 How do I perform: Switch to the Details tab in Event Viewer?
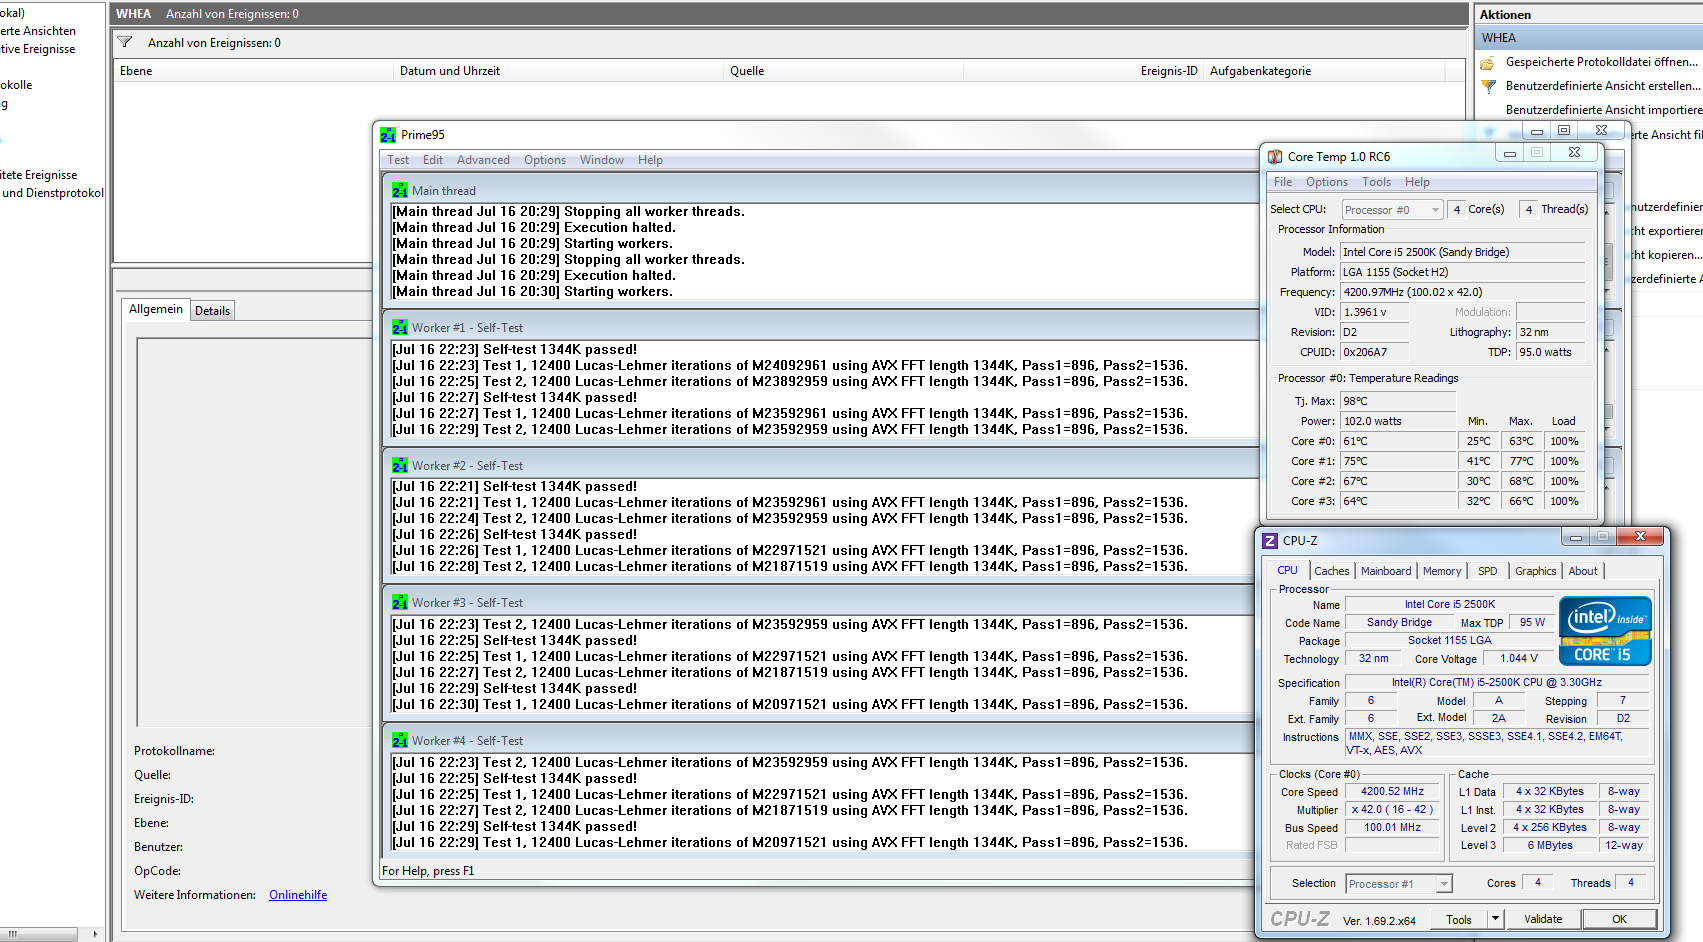pos(213,311)
